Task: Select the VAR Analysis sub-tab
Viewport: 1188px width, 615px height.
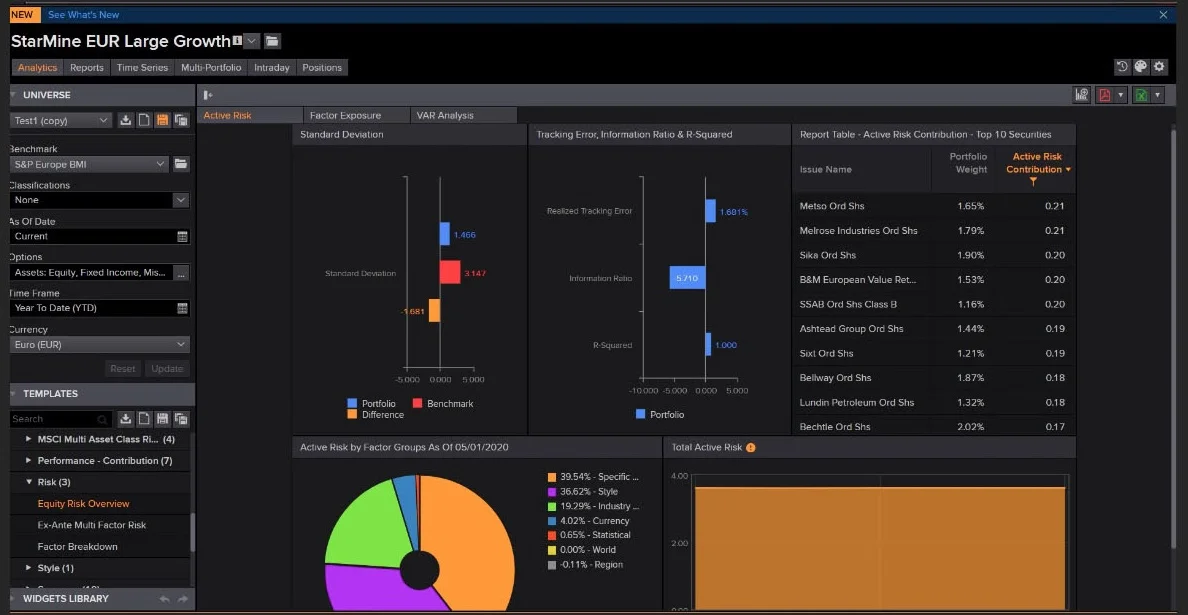Action: click(x=464, y=115)
